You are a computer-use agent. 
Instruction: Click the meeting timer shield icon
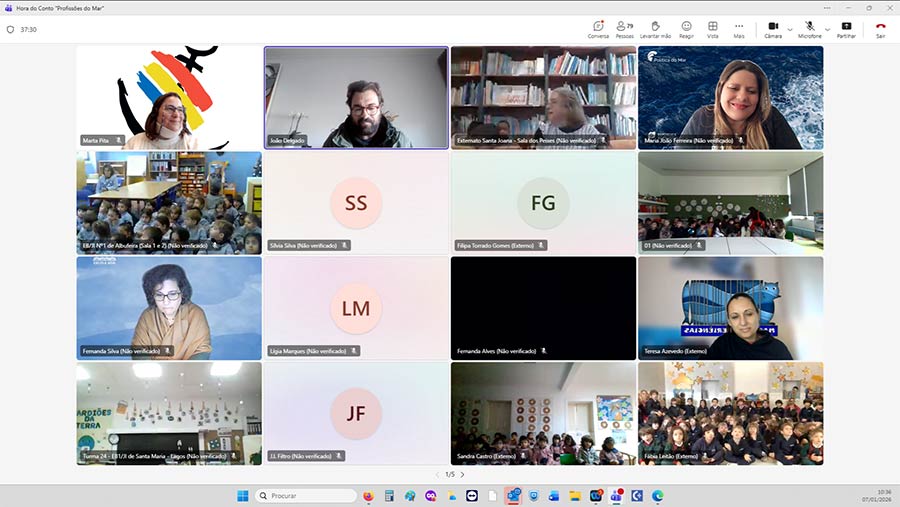pyautogui.click(x=11, y=29)
